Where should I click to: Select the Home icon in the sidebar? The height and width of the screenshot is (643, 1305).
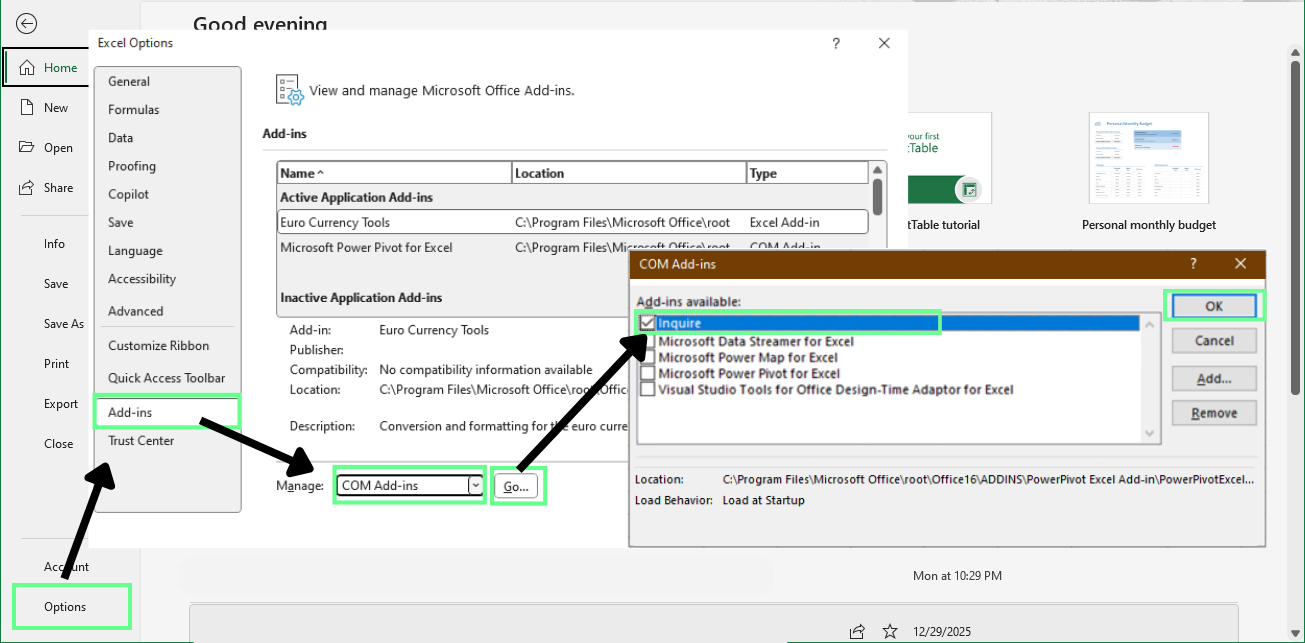(46, 67)
